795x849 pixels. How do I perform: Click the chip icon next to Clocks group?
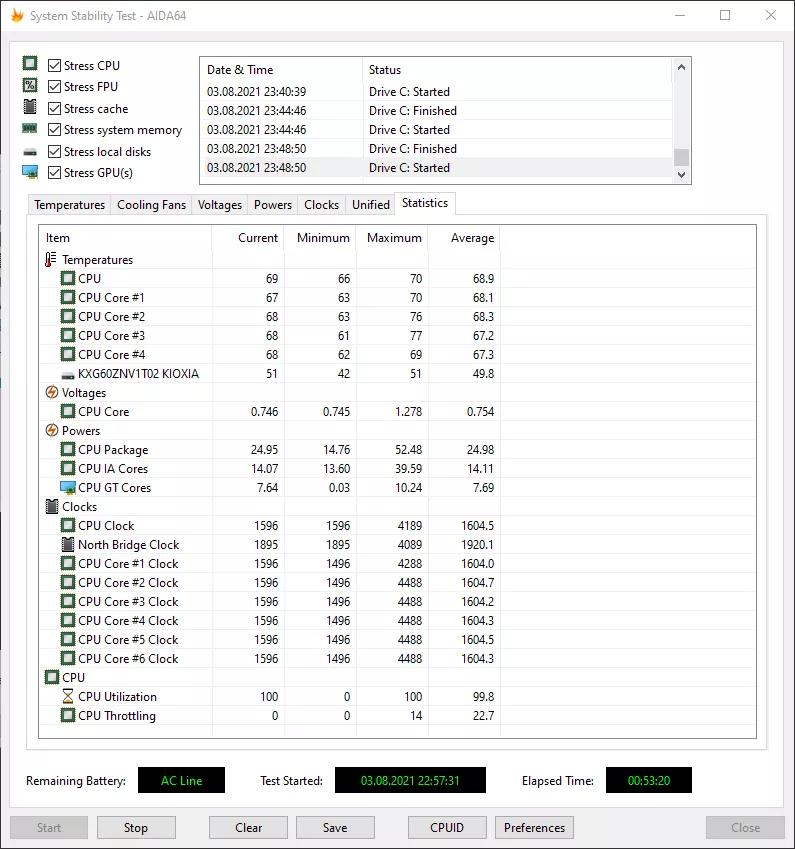(51, 506)
